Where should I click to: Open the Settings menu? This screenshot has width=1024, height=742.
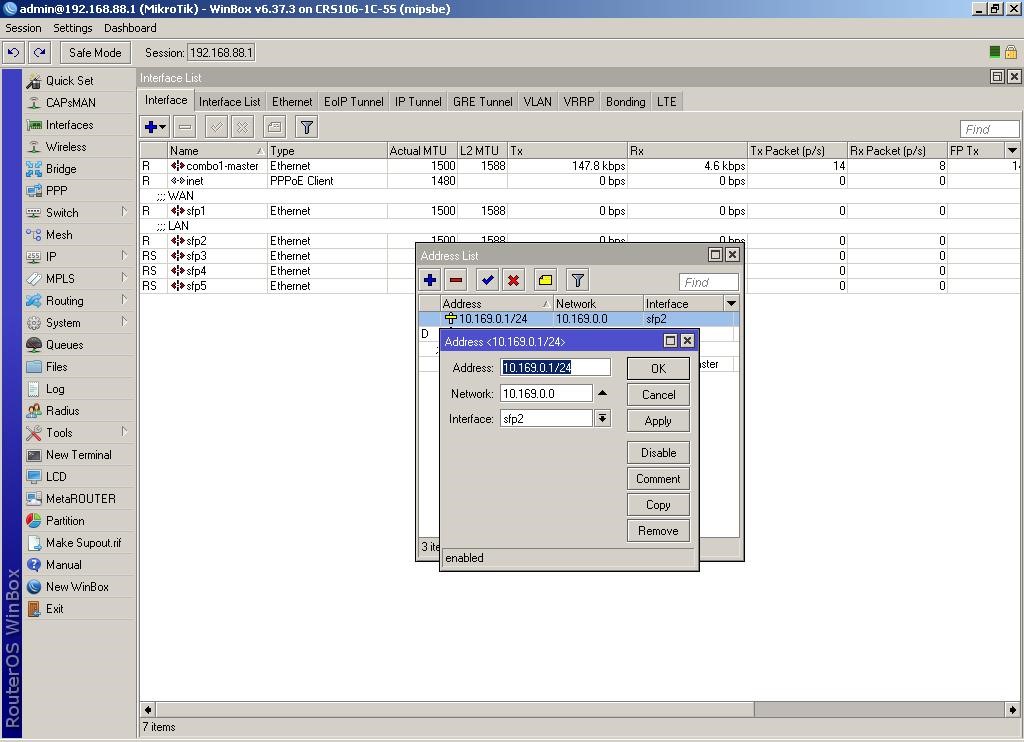(72, 28)
